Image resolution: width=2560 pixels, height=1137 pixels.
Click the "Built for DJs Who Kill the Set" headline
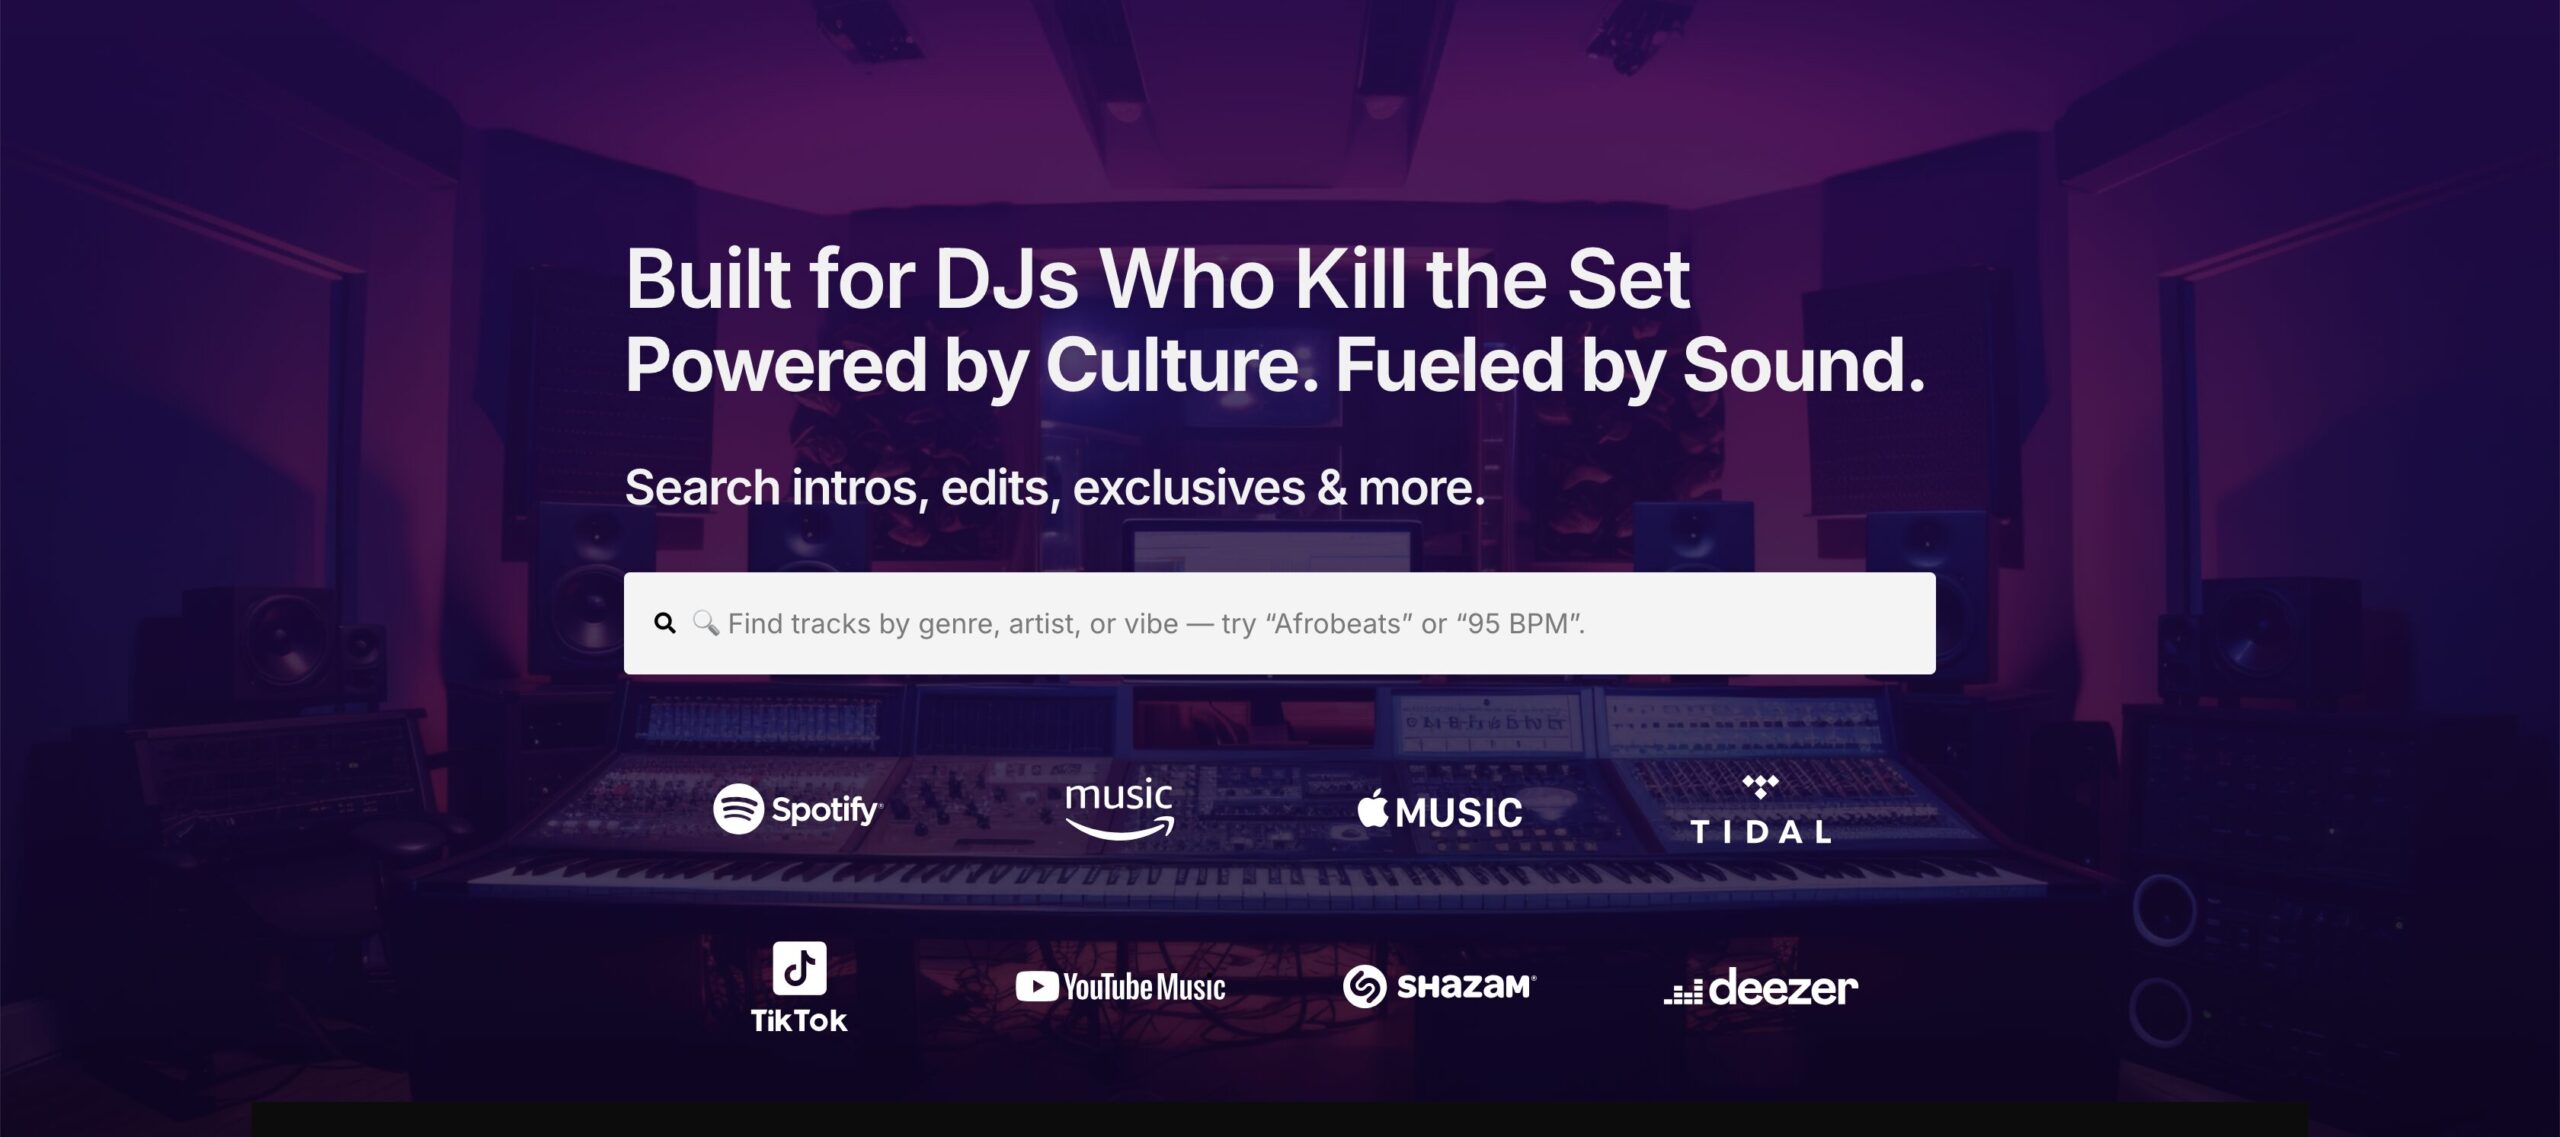pyautogui.click(x=1158, y=278)
